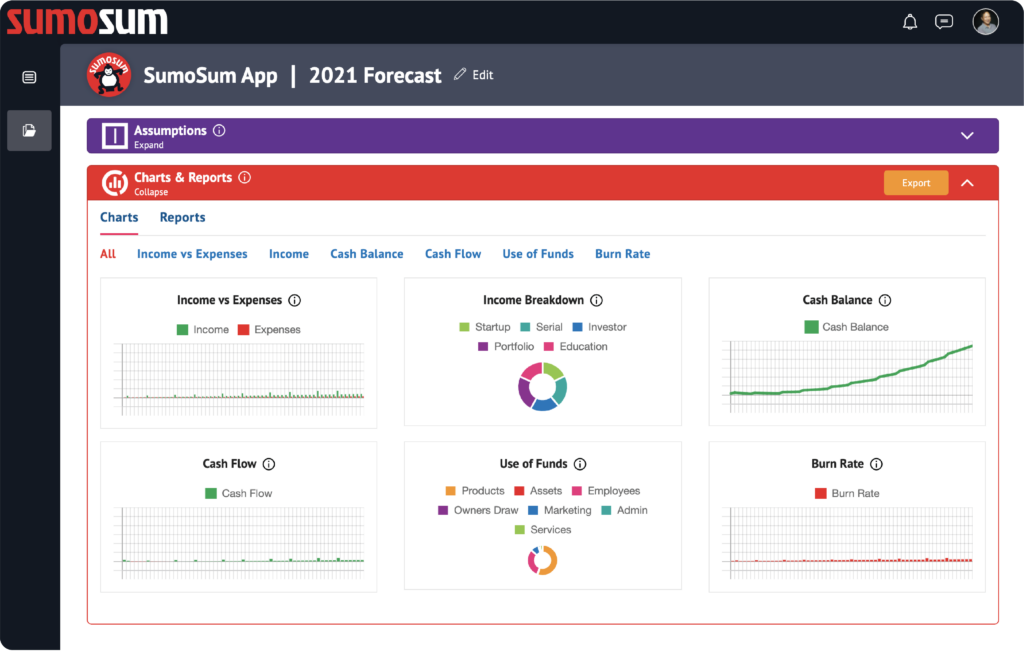Select the Use of Funds filter

click(x=537, y=254)
